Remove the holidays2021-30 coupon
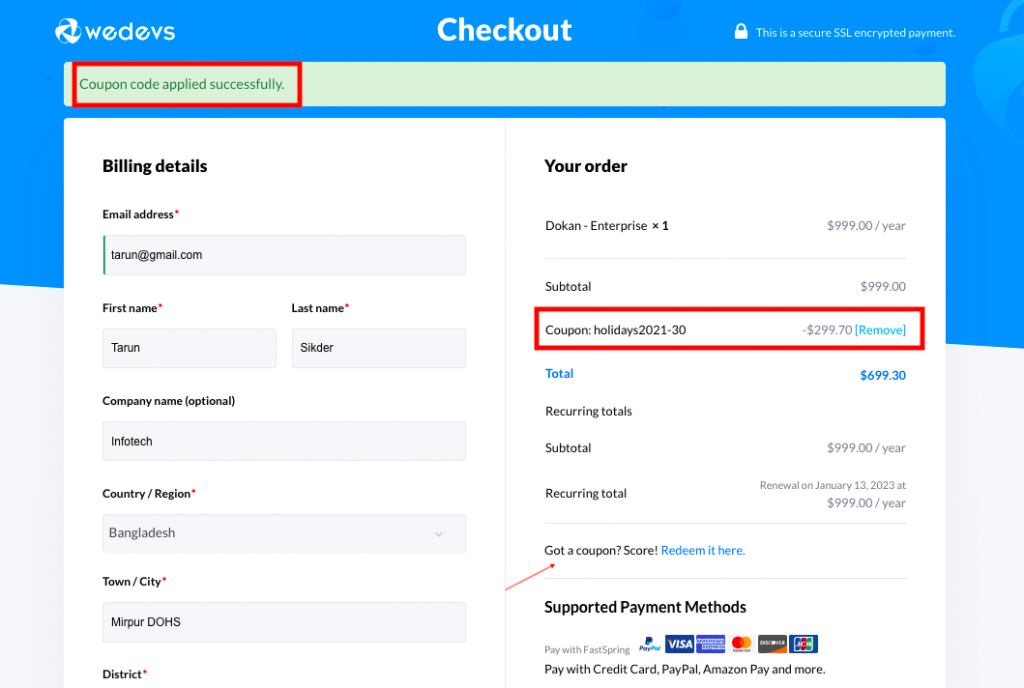This screenshot has width=1024, height=688. 880,330
